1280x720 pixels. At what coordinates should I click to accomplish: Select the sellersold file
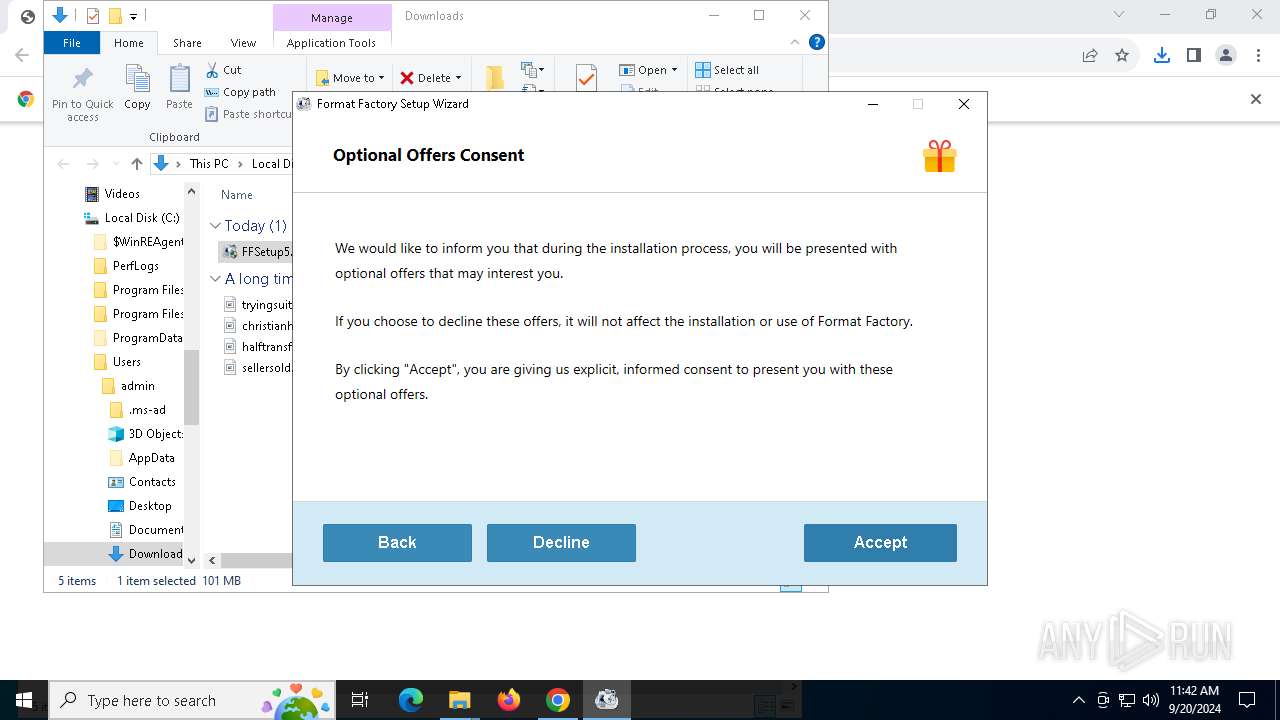pyautogui.click(x=258, y=368)
